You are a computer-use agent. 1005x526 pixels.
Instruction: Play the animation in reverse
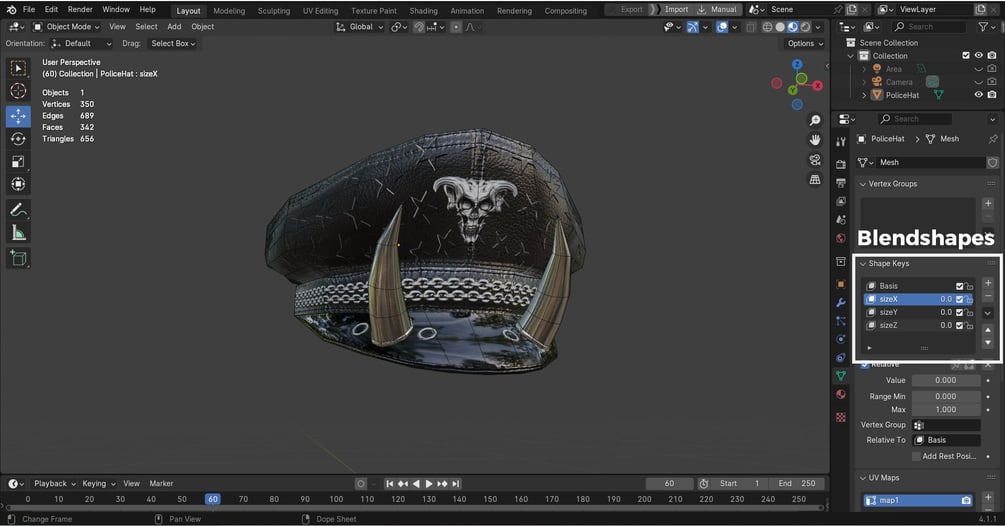[x=416, y=484]
